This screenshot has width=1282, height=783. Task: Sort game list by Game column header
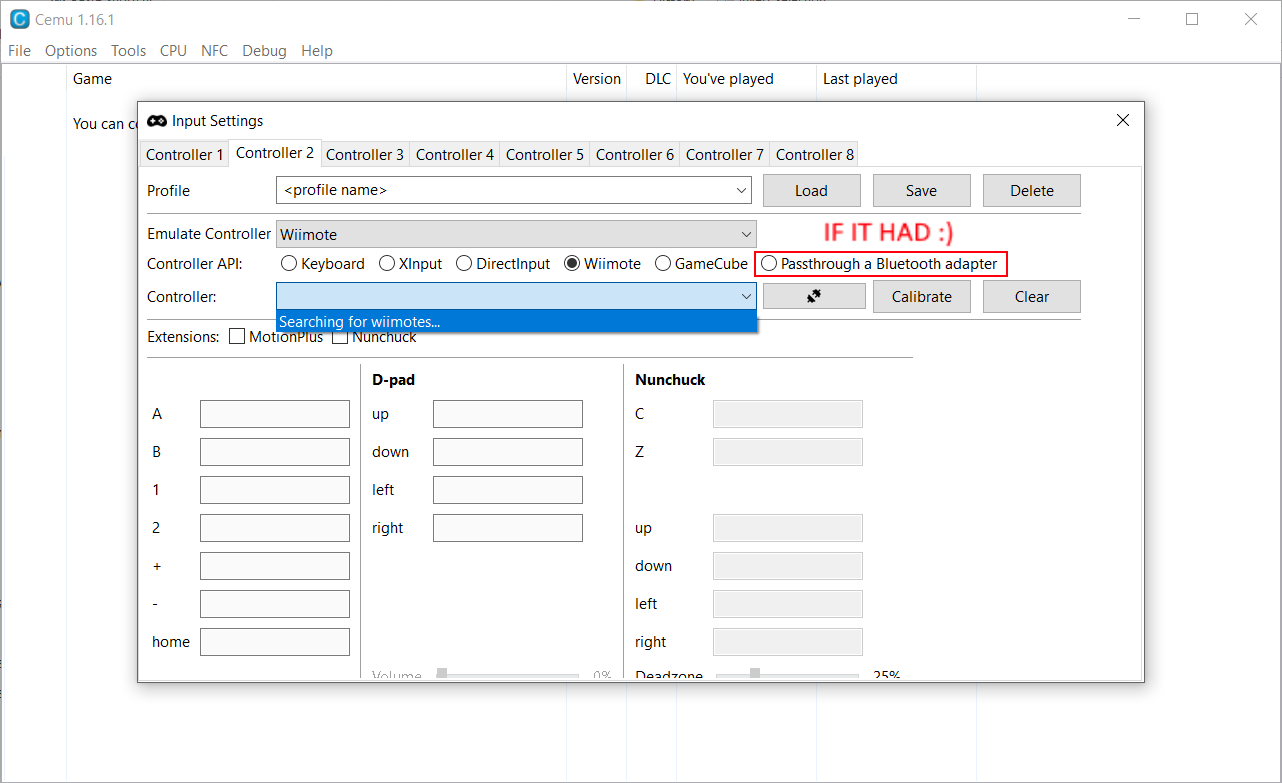pos(317,79)
